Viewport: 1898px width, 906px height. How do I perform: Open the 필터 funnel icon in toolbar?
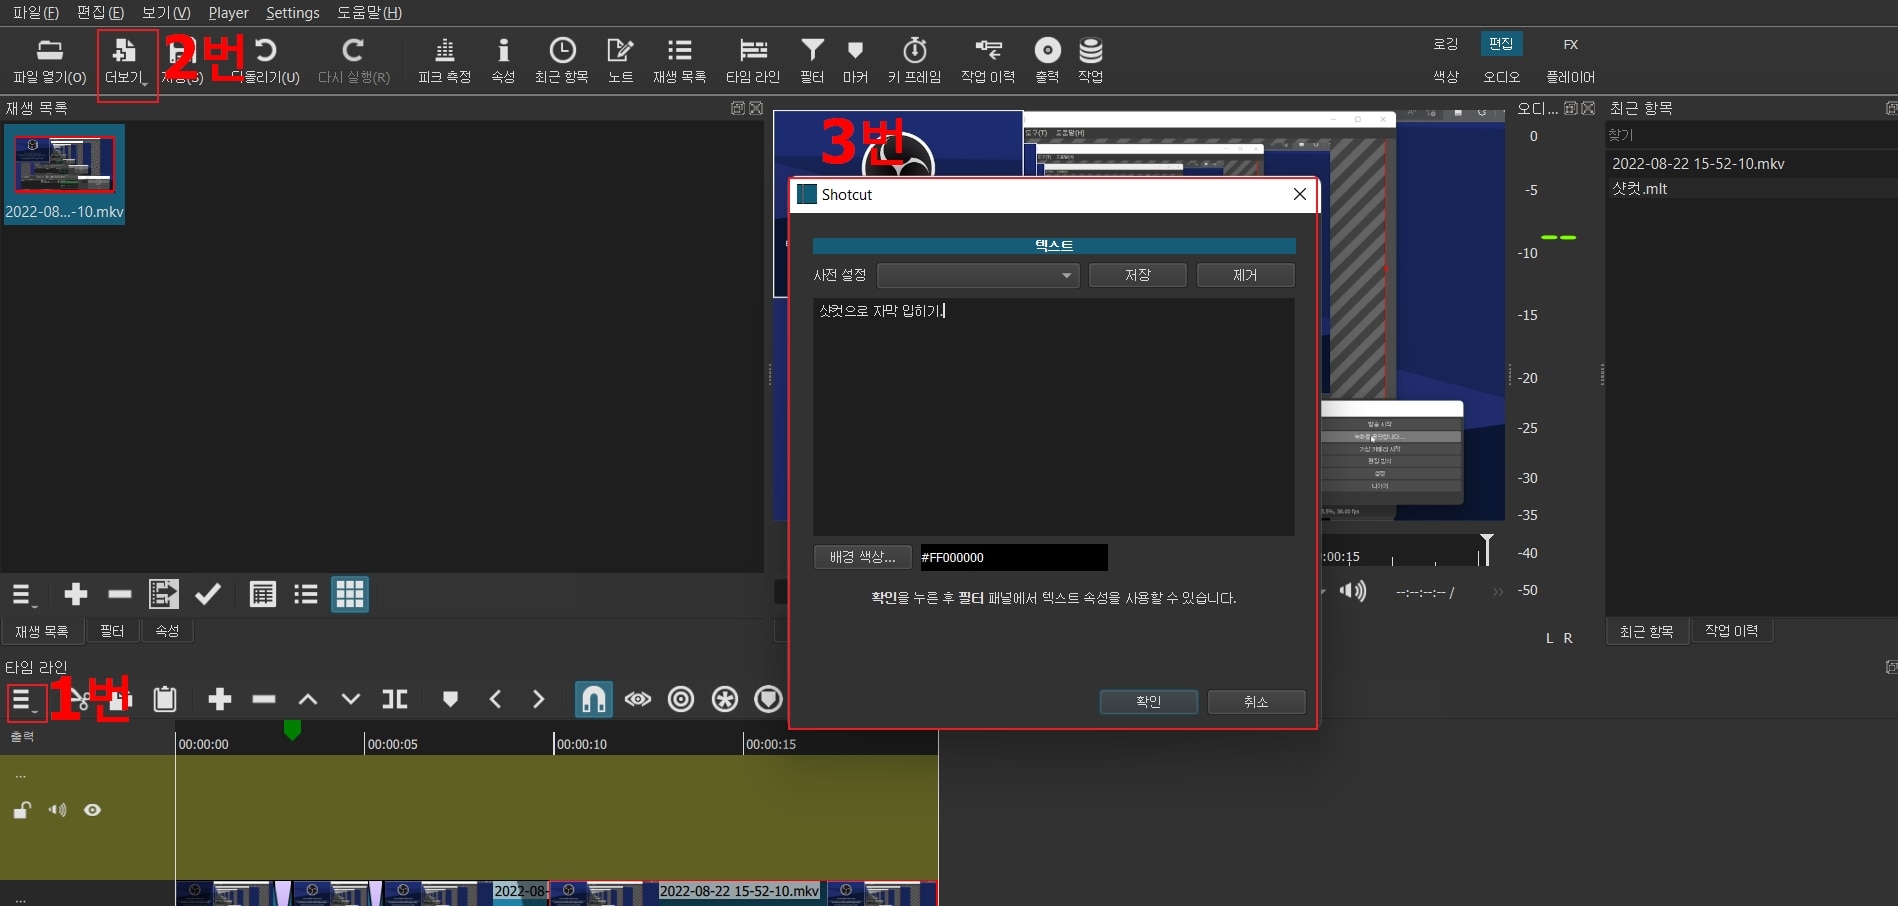(812, 50)
